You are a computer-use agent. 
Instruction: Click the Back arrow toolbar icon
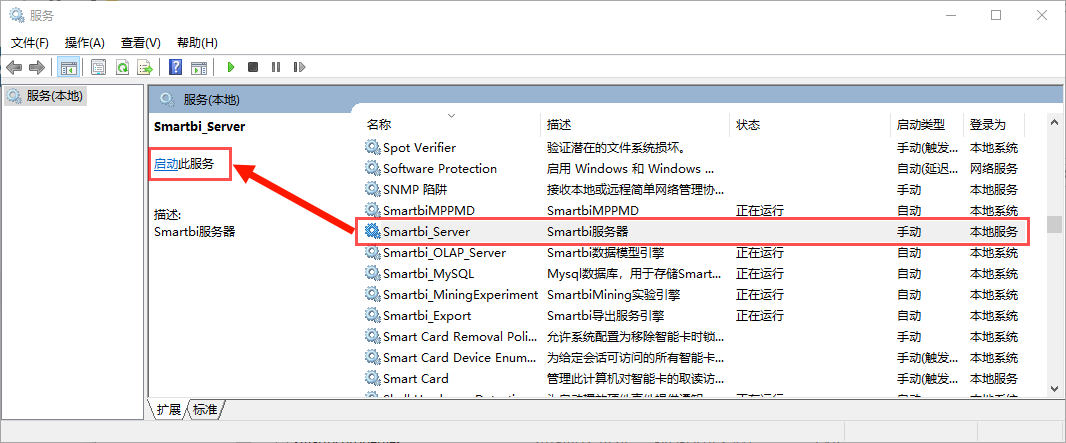pos(14,67)
